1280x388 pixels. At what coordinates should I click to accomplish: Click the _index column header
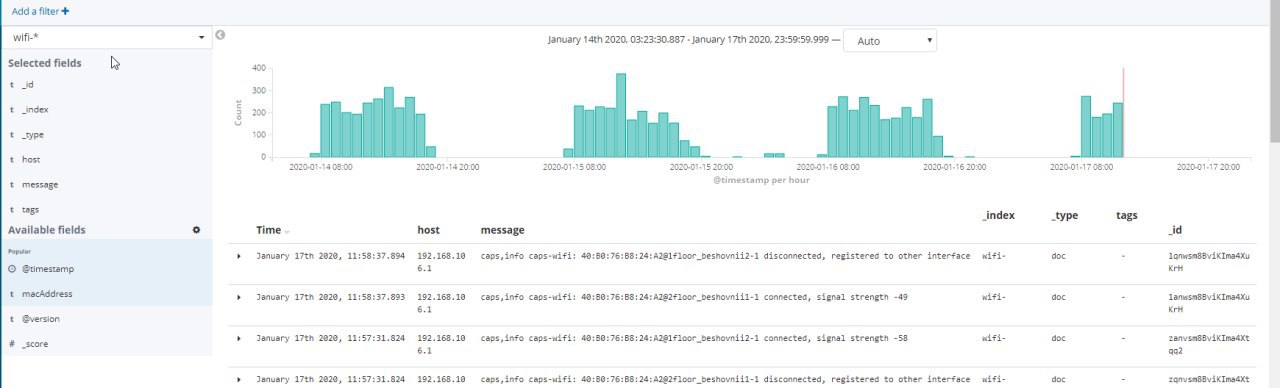point(999,215)
